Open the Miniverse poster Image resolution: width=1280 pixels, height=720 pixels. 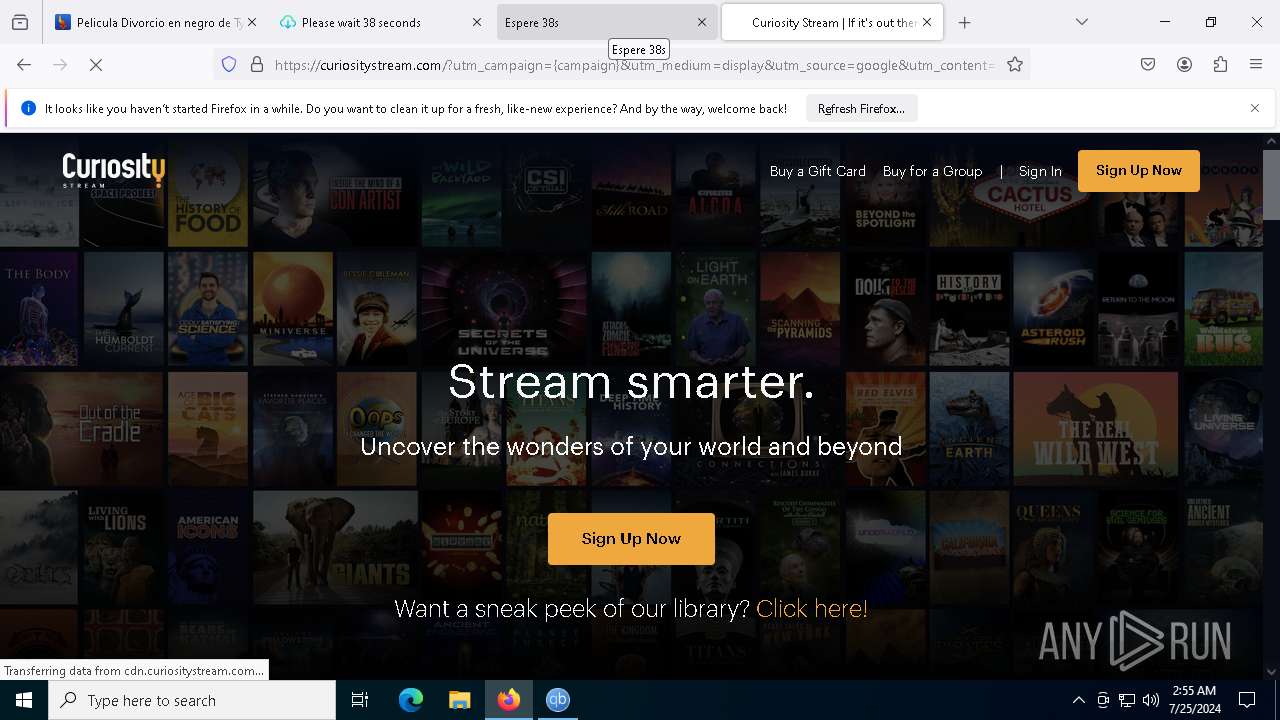(292, 308)
